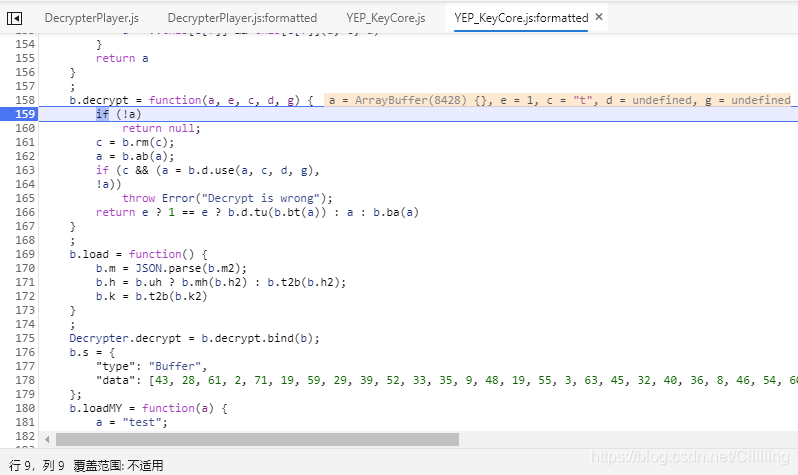Image resolution: width=798 pixels, height=475 pixels.
Task: Click "b.mh(b.h2)" on line 171
Action: [214, 283]
